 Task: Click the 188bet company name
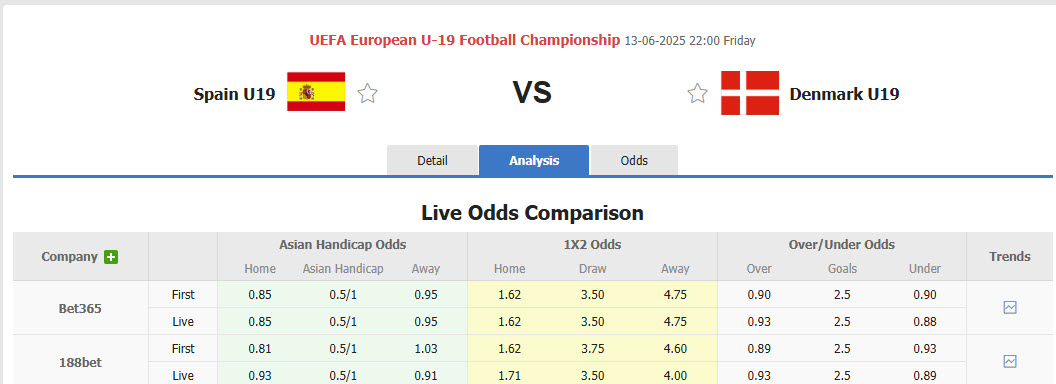coord(80,362)
